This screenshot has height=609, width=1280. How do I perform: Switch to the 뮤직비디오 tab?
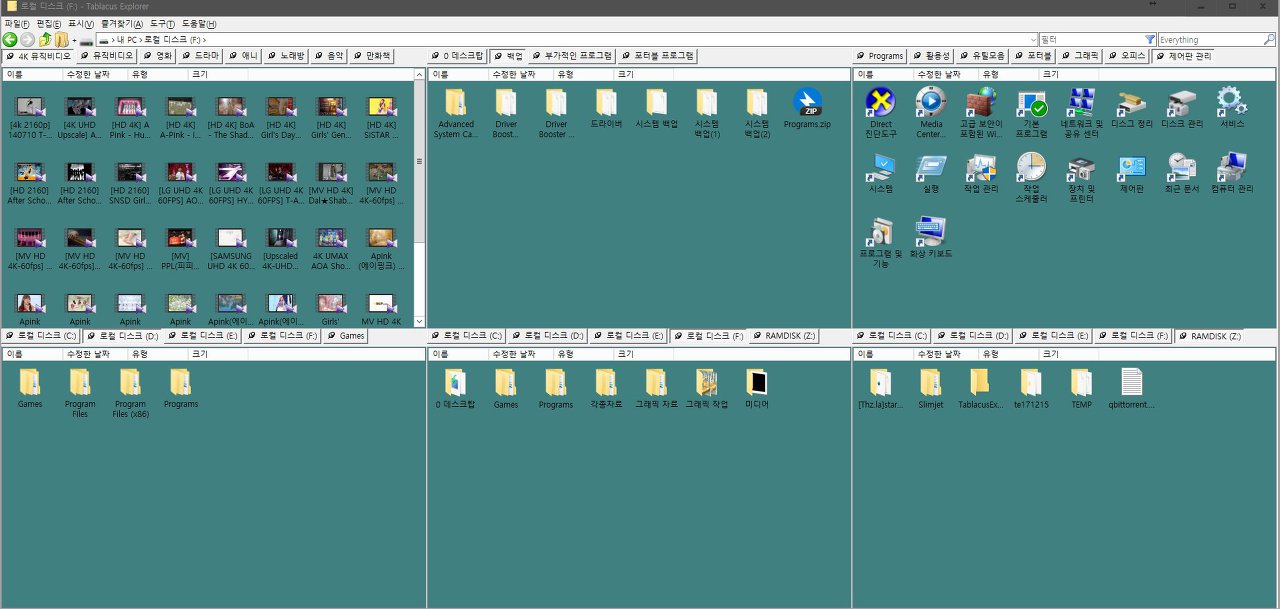(x=105, y=56)
